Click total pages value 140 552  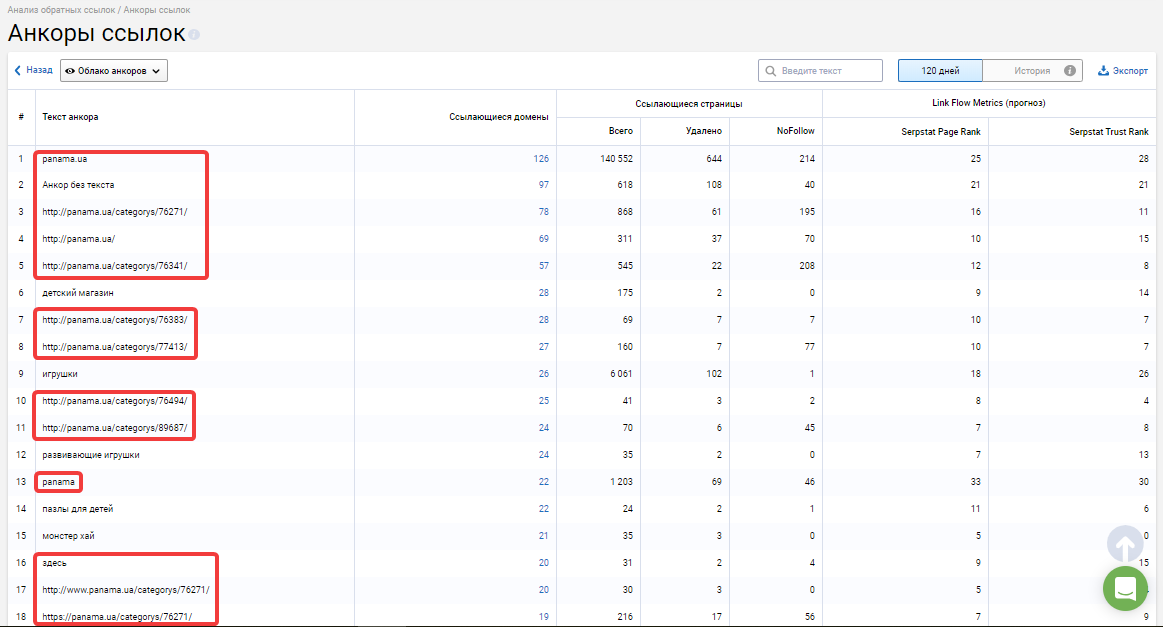pos(616,159)
